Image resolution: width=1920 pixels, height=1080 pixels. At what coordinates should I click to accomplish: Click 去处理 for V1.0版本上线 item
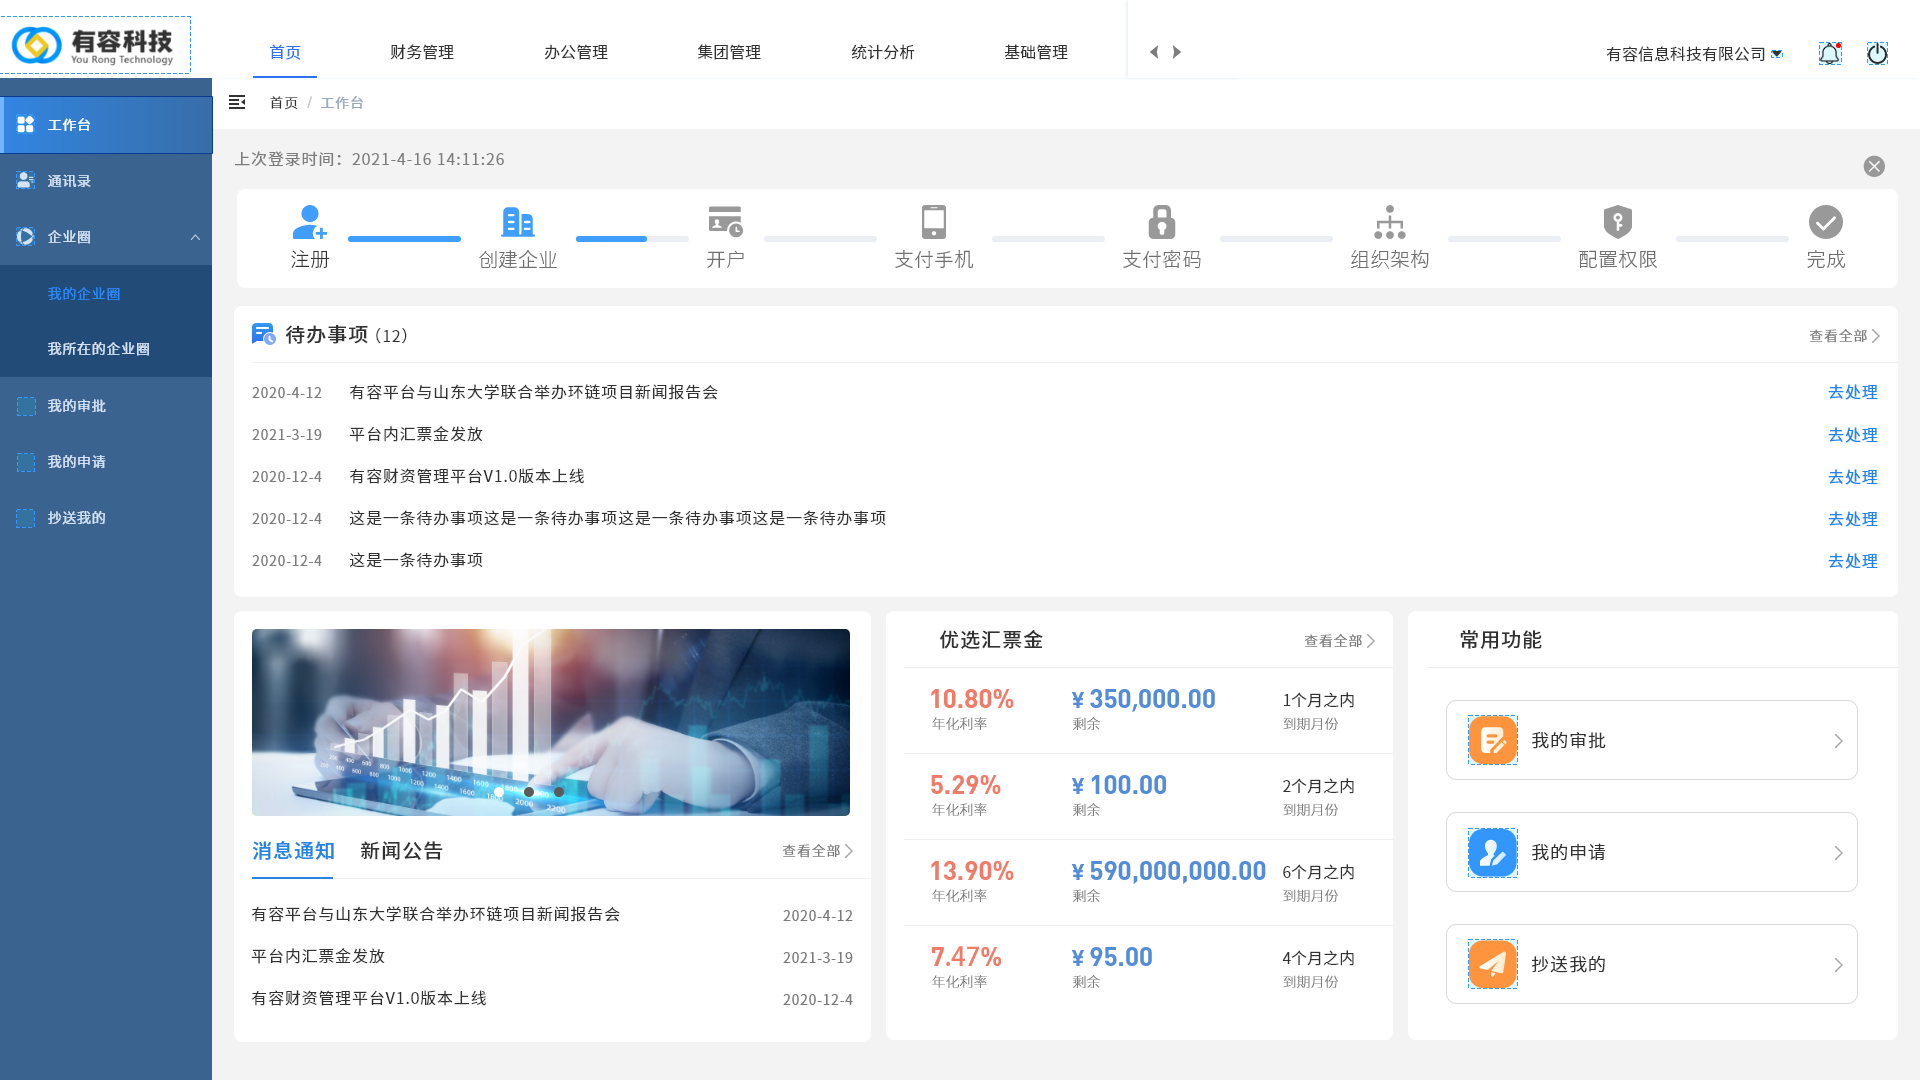click(1853, 477)
